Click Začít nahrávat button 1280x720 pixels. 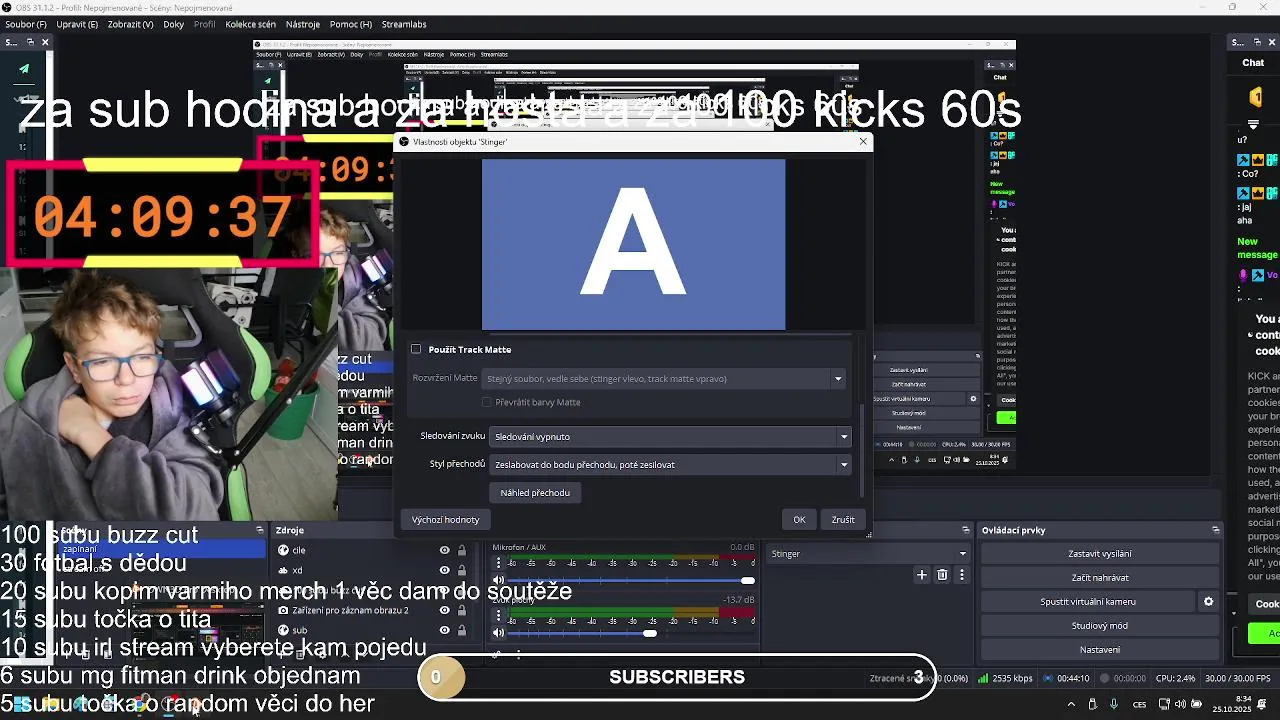[1100, 578]
